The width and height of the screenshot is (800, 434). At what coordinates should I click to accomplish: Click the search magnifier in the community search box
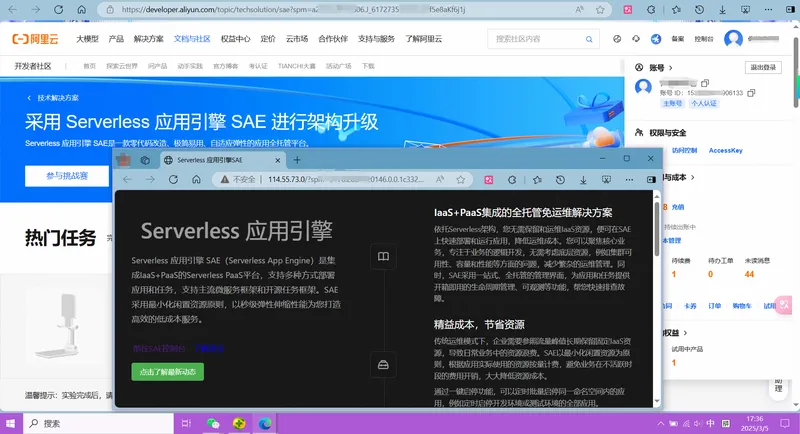tap(589, 39)
